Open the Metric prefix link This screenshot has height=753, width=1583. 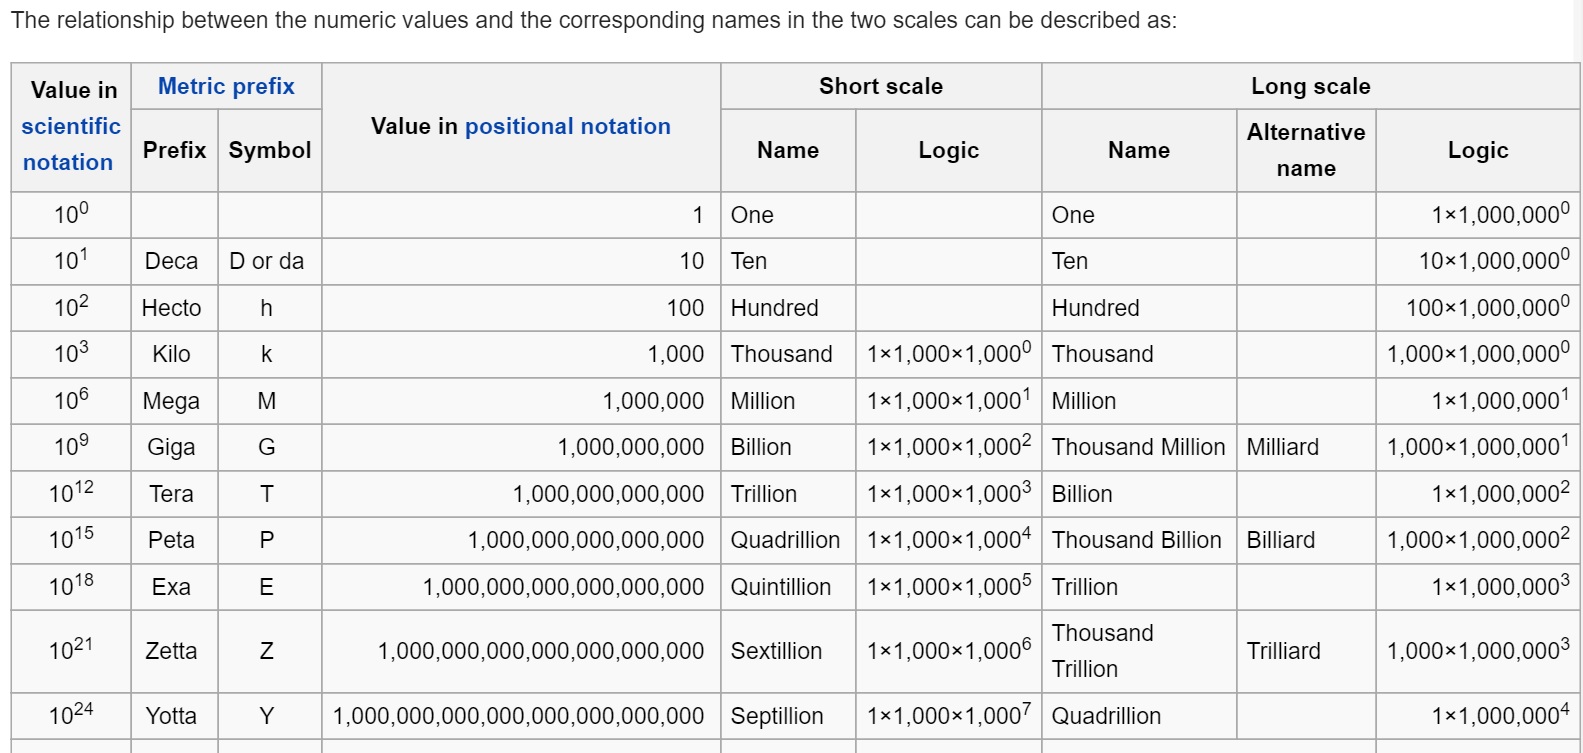[x=226, y=86]
